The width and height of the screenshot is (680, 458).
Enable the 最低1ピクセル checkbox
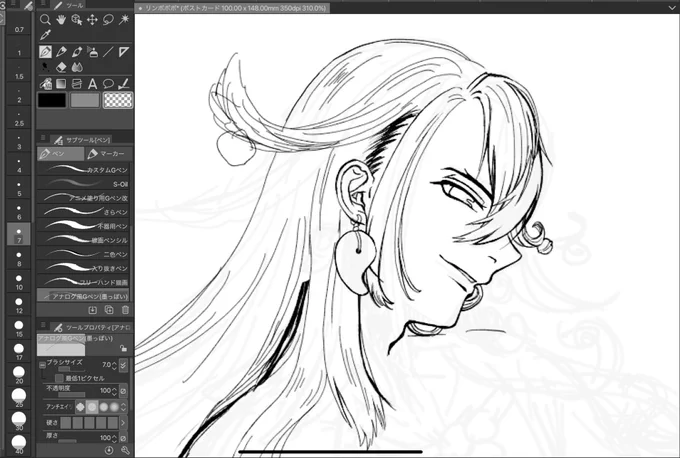(x=59, y=378)
